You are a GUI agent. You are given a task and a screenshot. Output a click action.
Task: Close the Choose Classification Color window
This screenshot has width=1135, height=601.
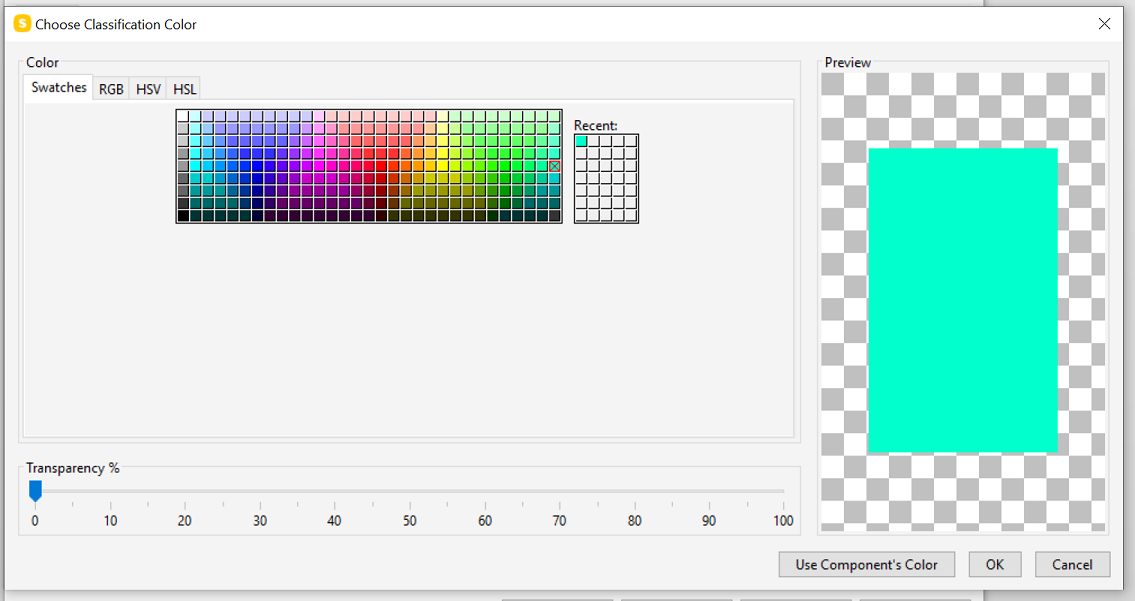[x=1104, y=24]
